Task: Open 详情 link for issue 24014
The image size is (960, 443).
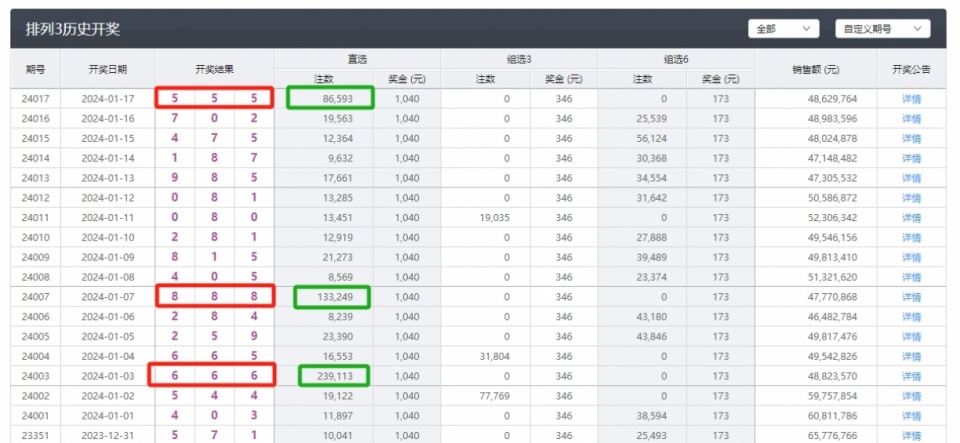Action: [x=911, y=158]
